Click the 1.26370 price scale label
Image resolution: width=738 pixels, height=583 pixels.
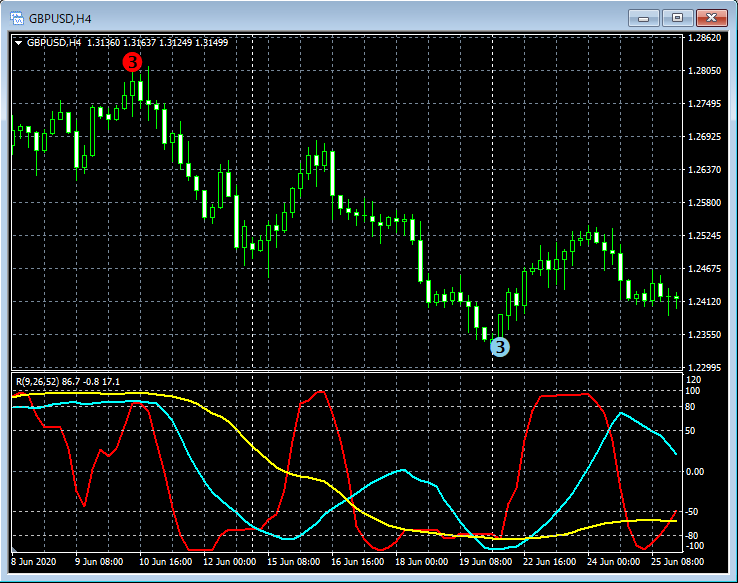point(704,169)
